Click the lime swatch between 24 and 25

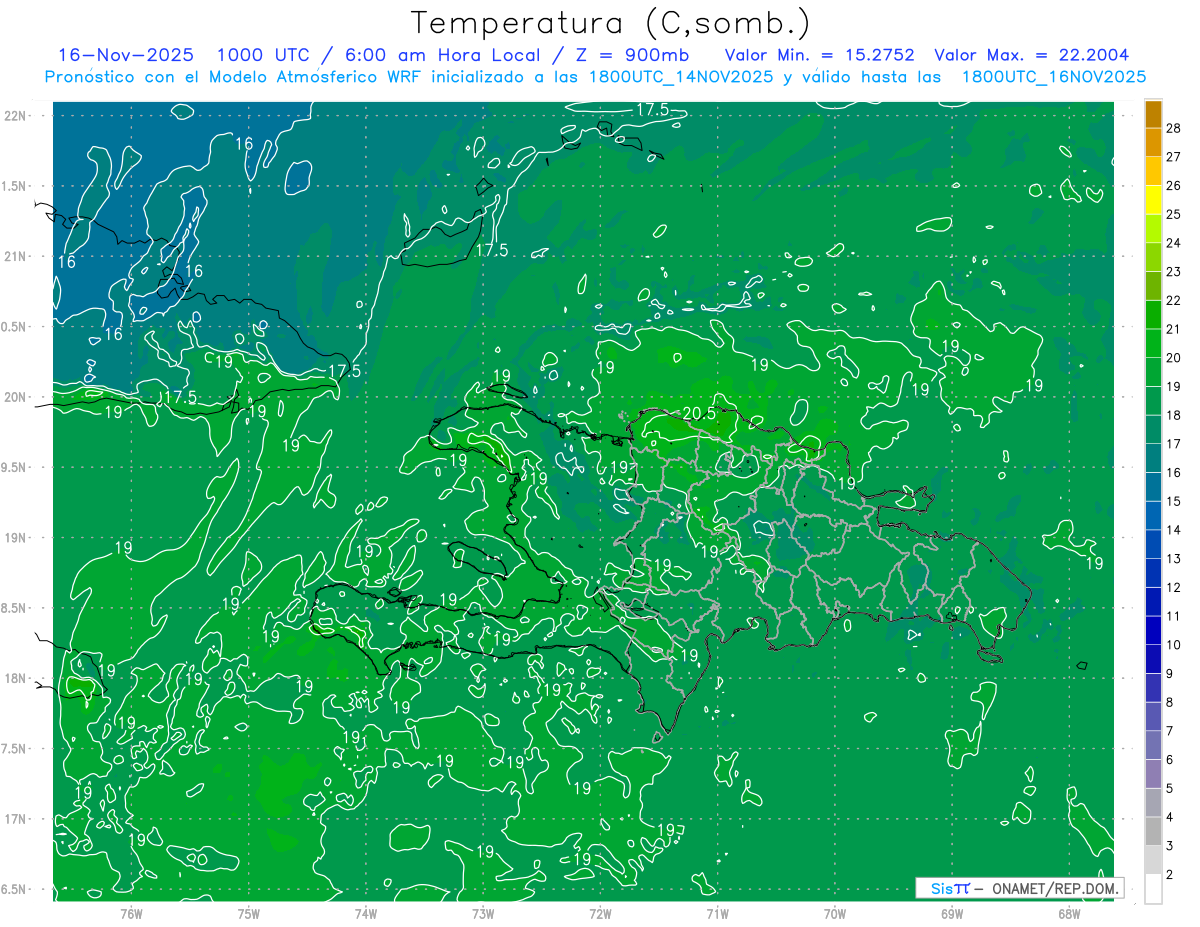1153,229
